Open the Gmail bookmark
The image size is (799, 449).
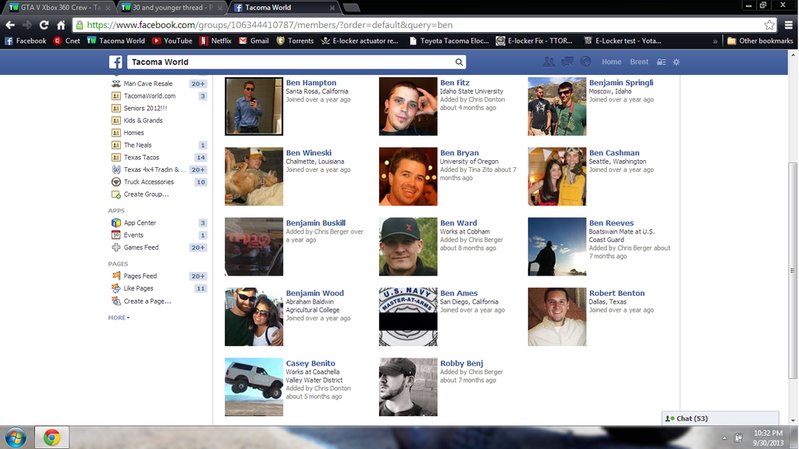tap(254, 41)
